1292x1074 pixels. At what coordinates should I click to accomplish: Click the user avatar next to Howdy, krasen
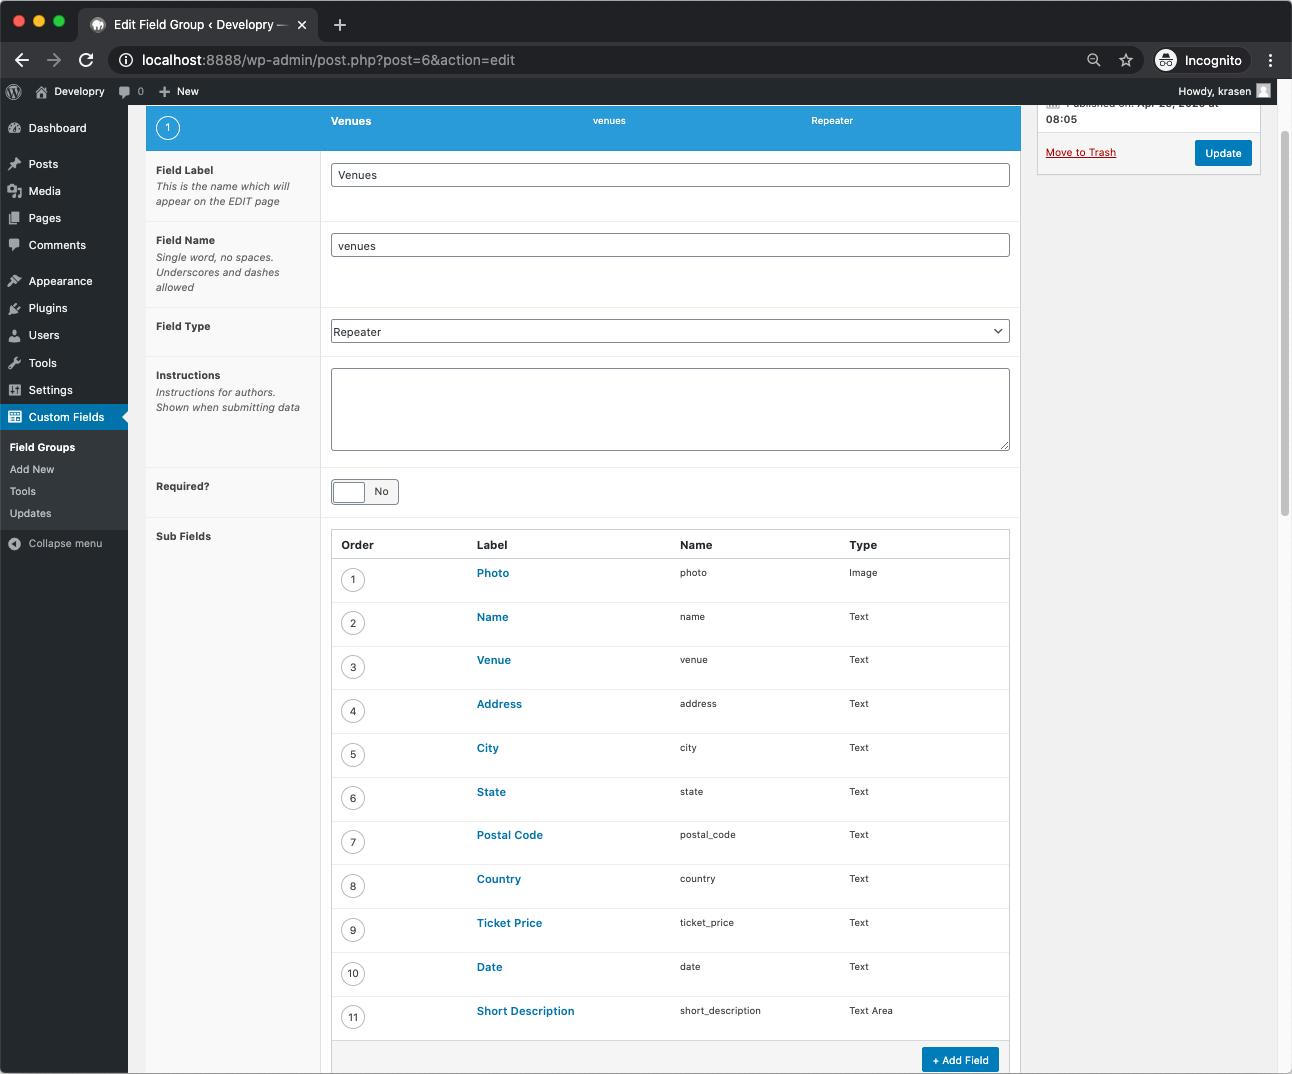(x=1263, y=91)
